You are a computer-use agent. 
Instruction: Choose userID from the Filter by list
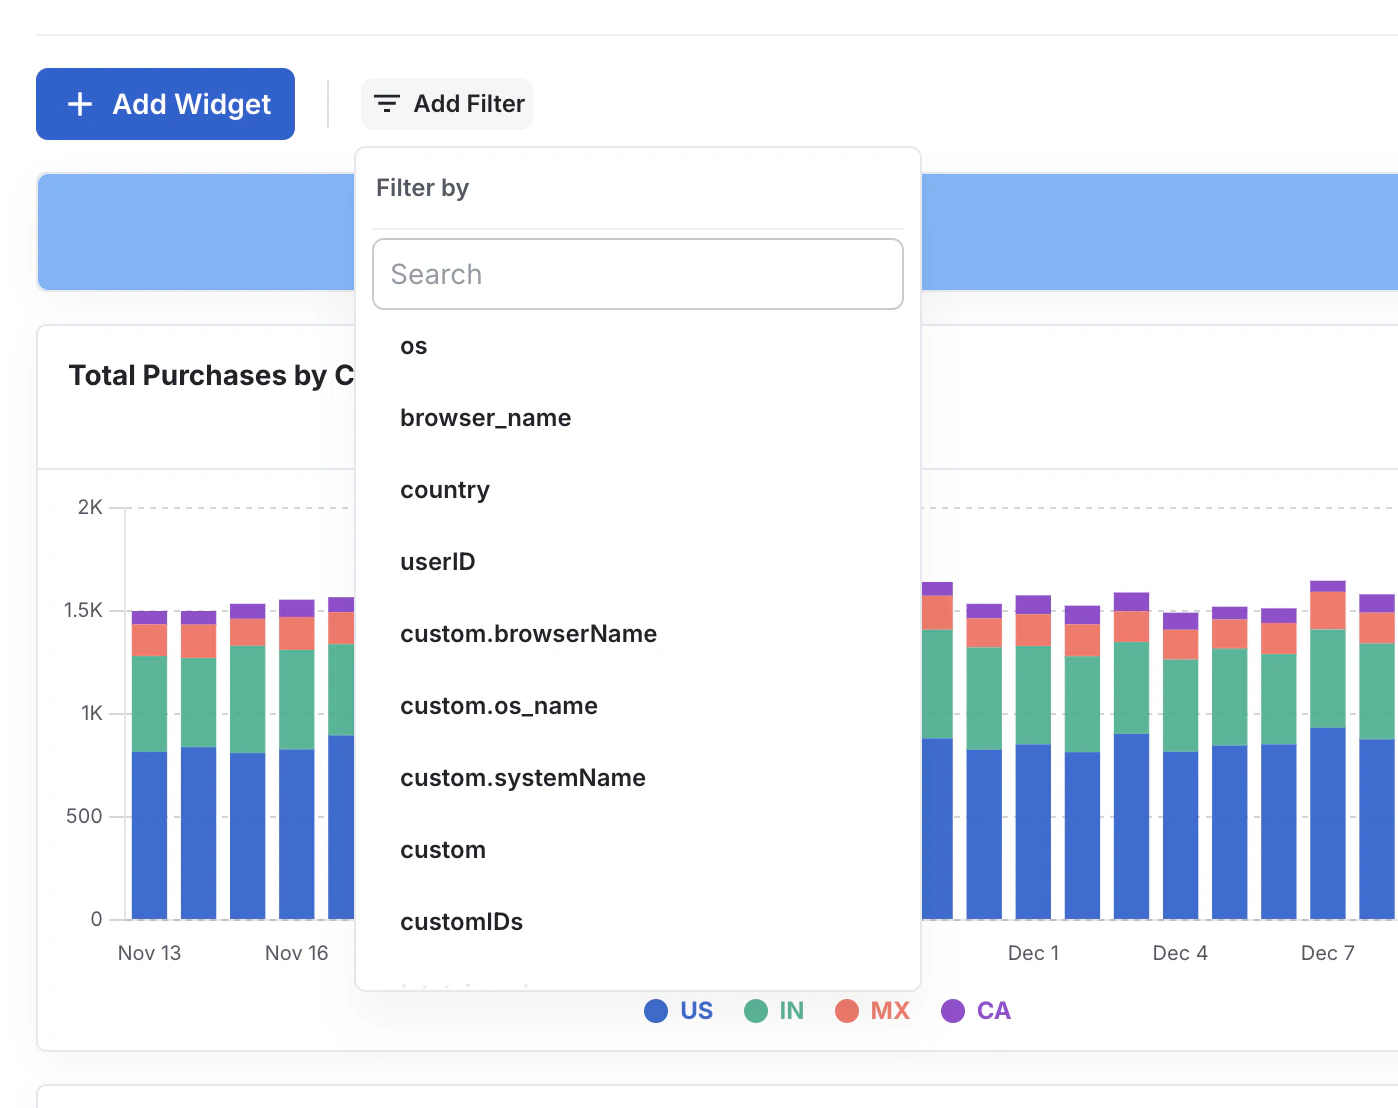(438, 561)
